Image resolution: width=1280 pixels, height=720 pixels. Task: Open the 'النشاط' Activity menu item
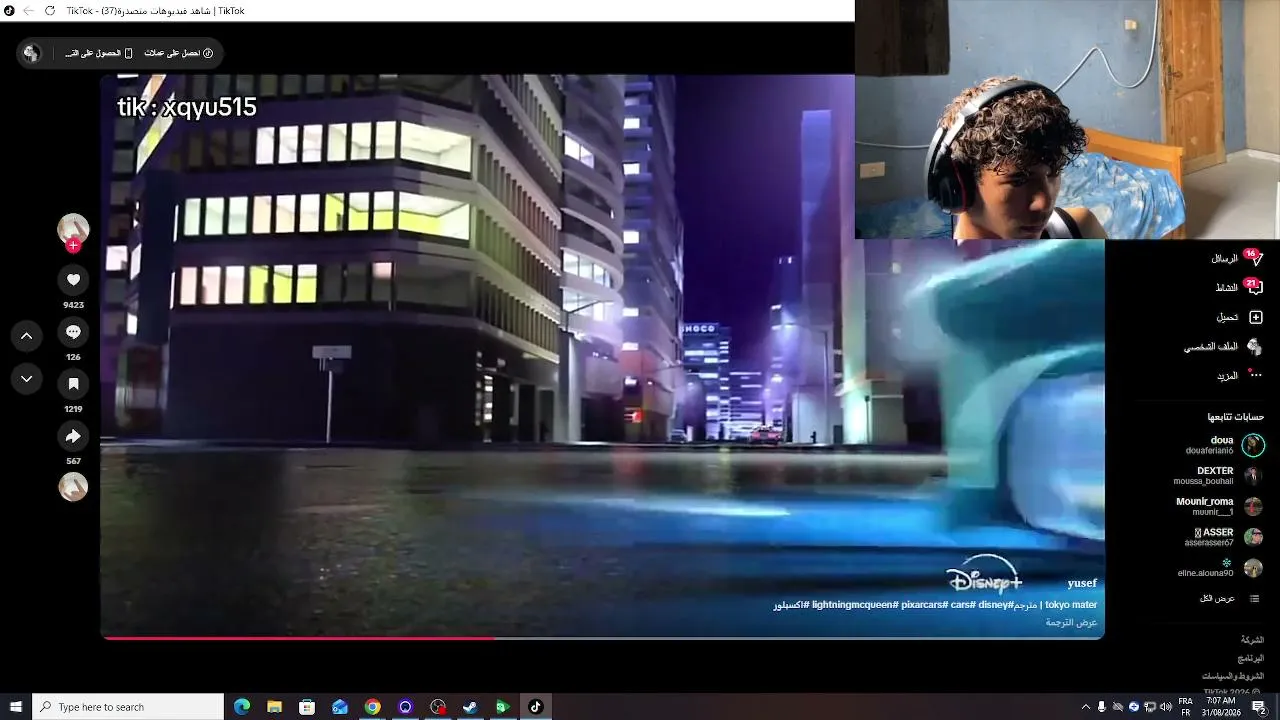[1227, 287]
